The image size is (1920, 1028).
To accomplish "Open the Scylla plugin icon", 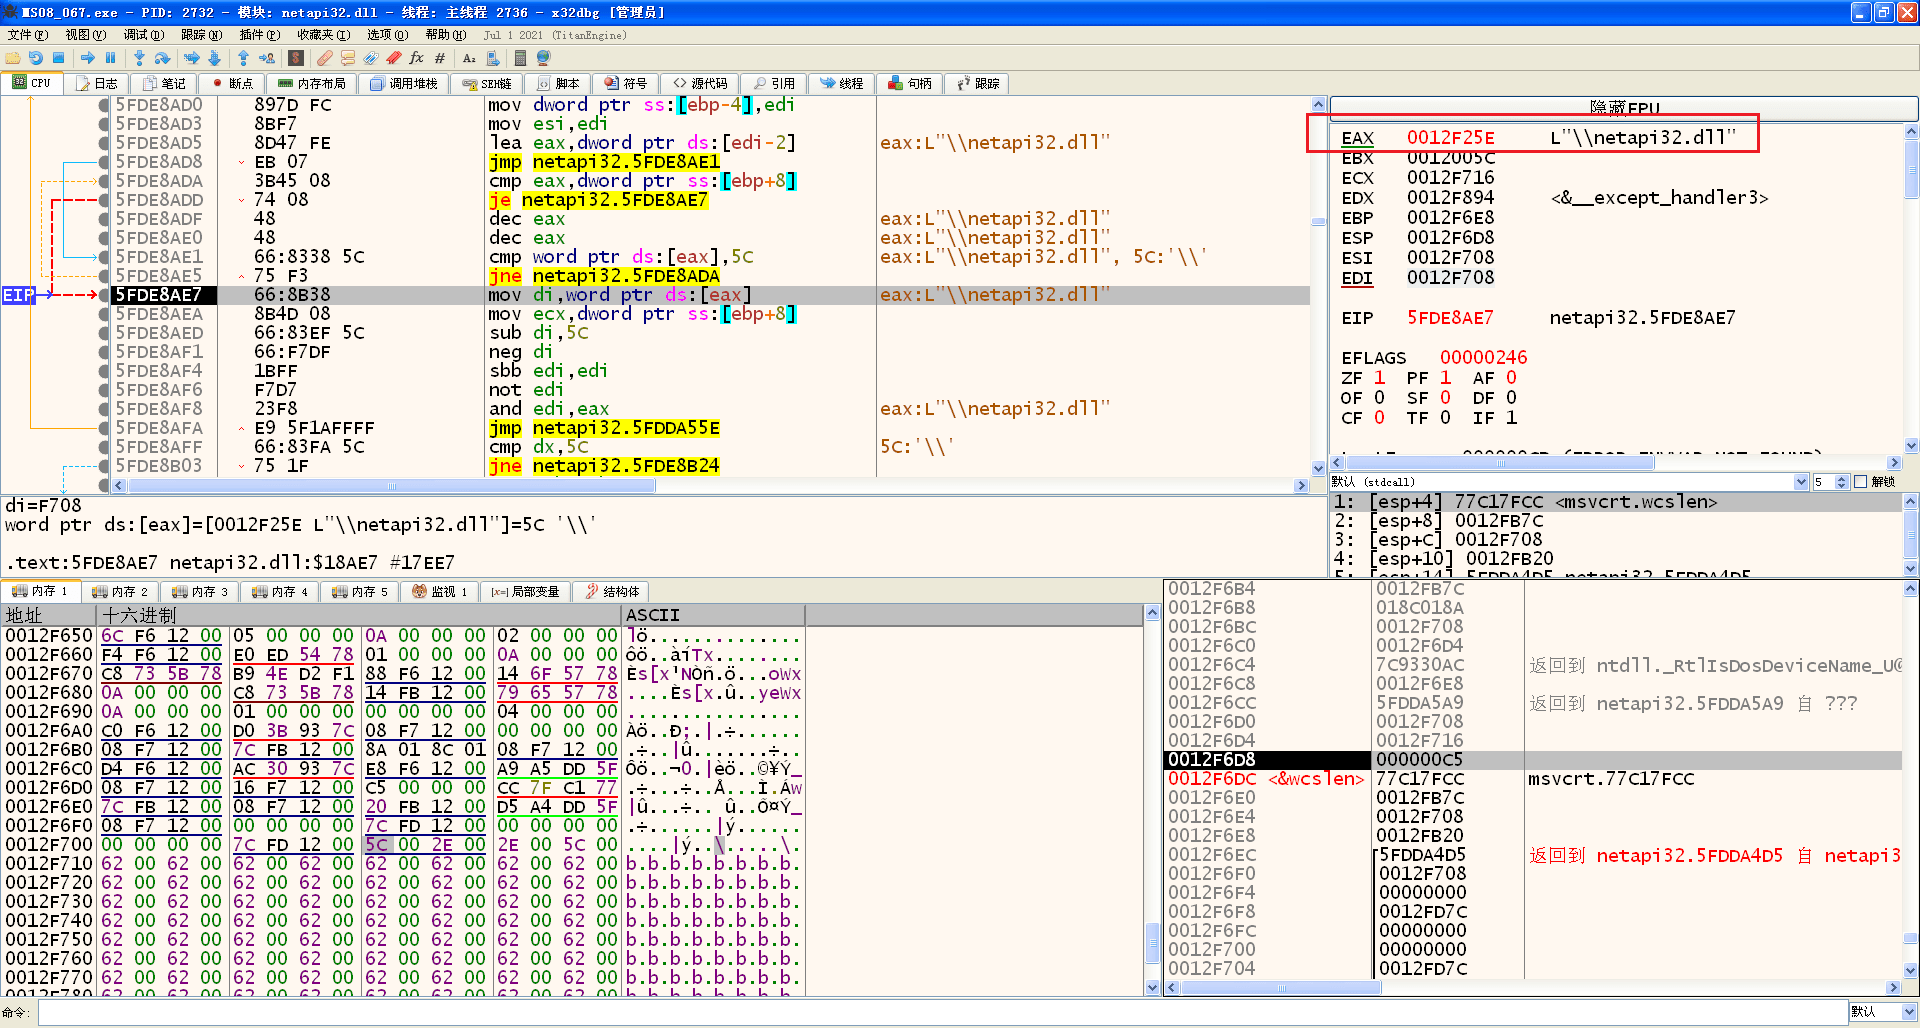I will (x=296, y=58).
